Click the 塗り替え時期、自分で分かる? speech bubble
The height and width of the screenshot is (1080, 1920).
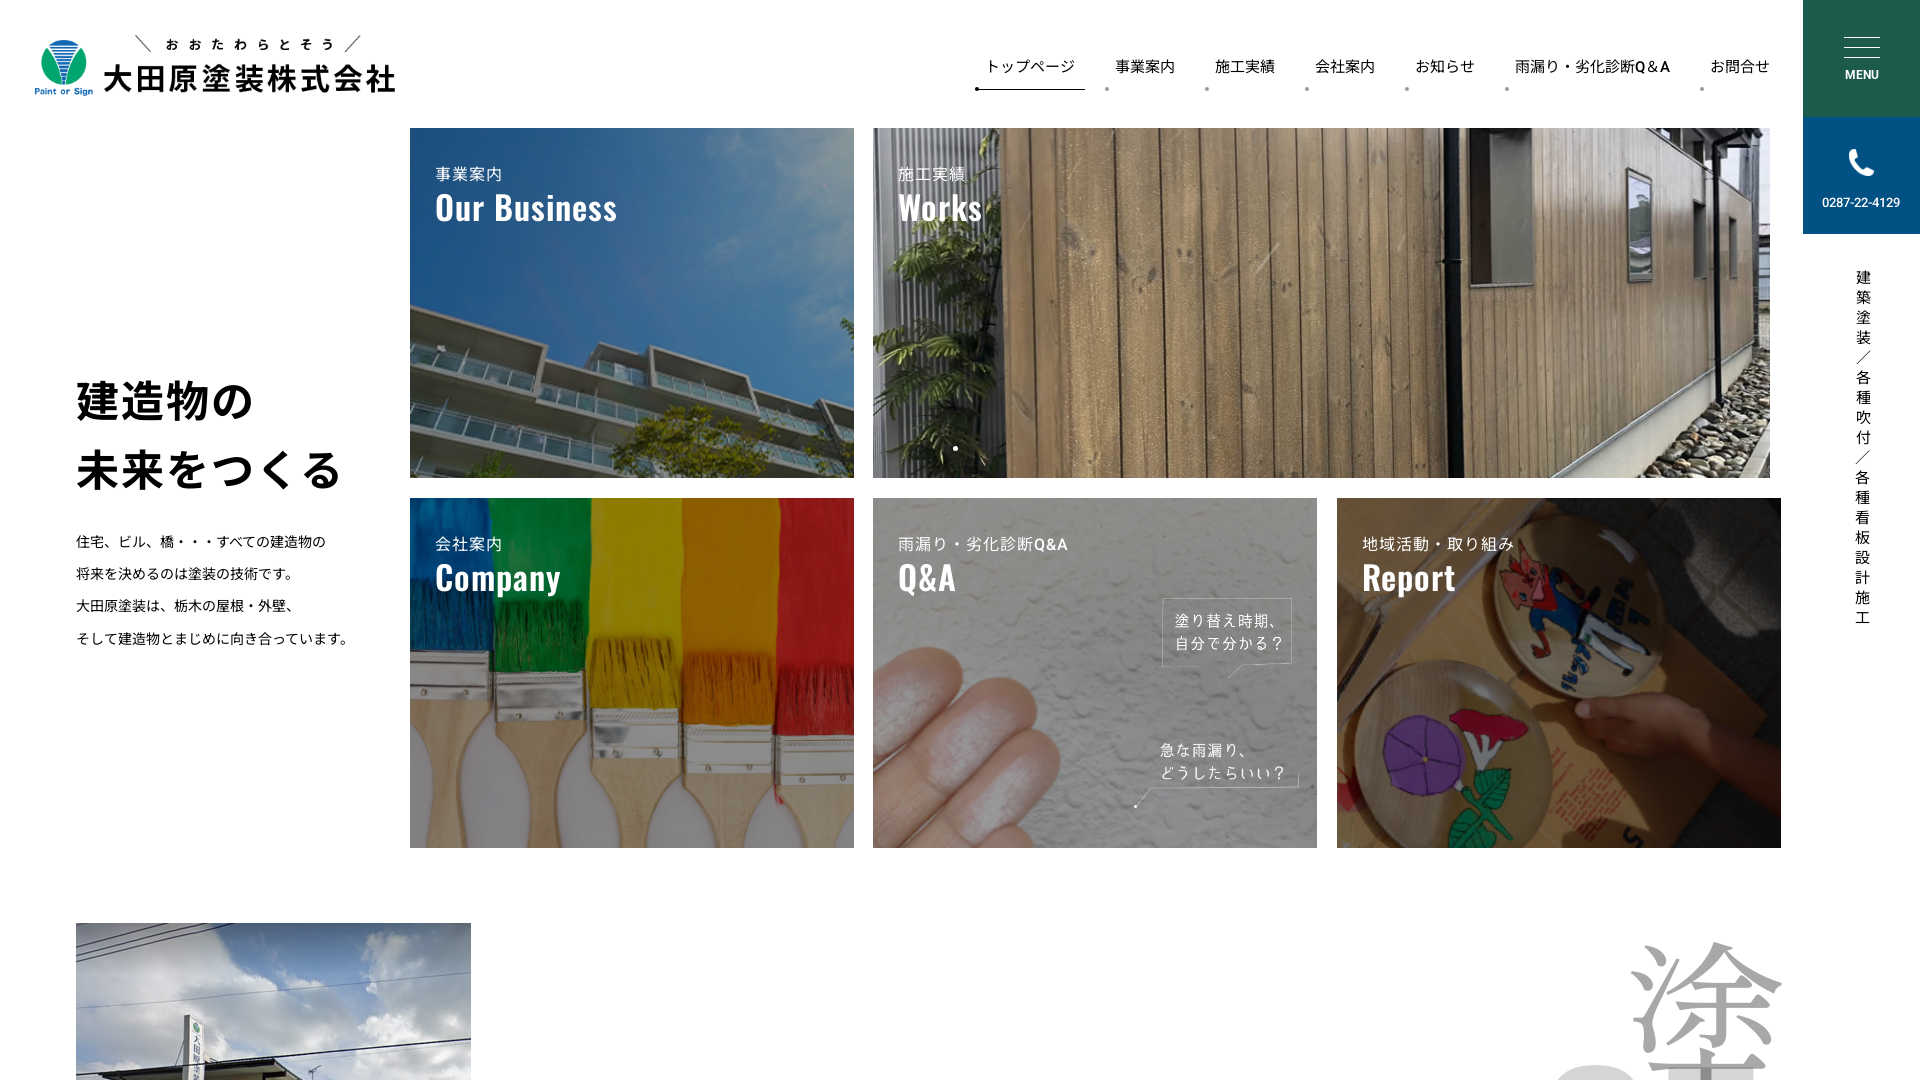pos(1227,632)
